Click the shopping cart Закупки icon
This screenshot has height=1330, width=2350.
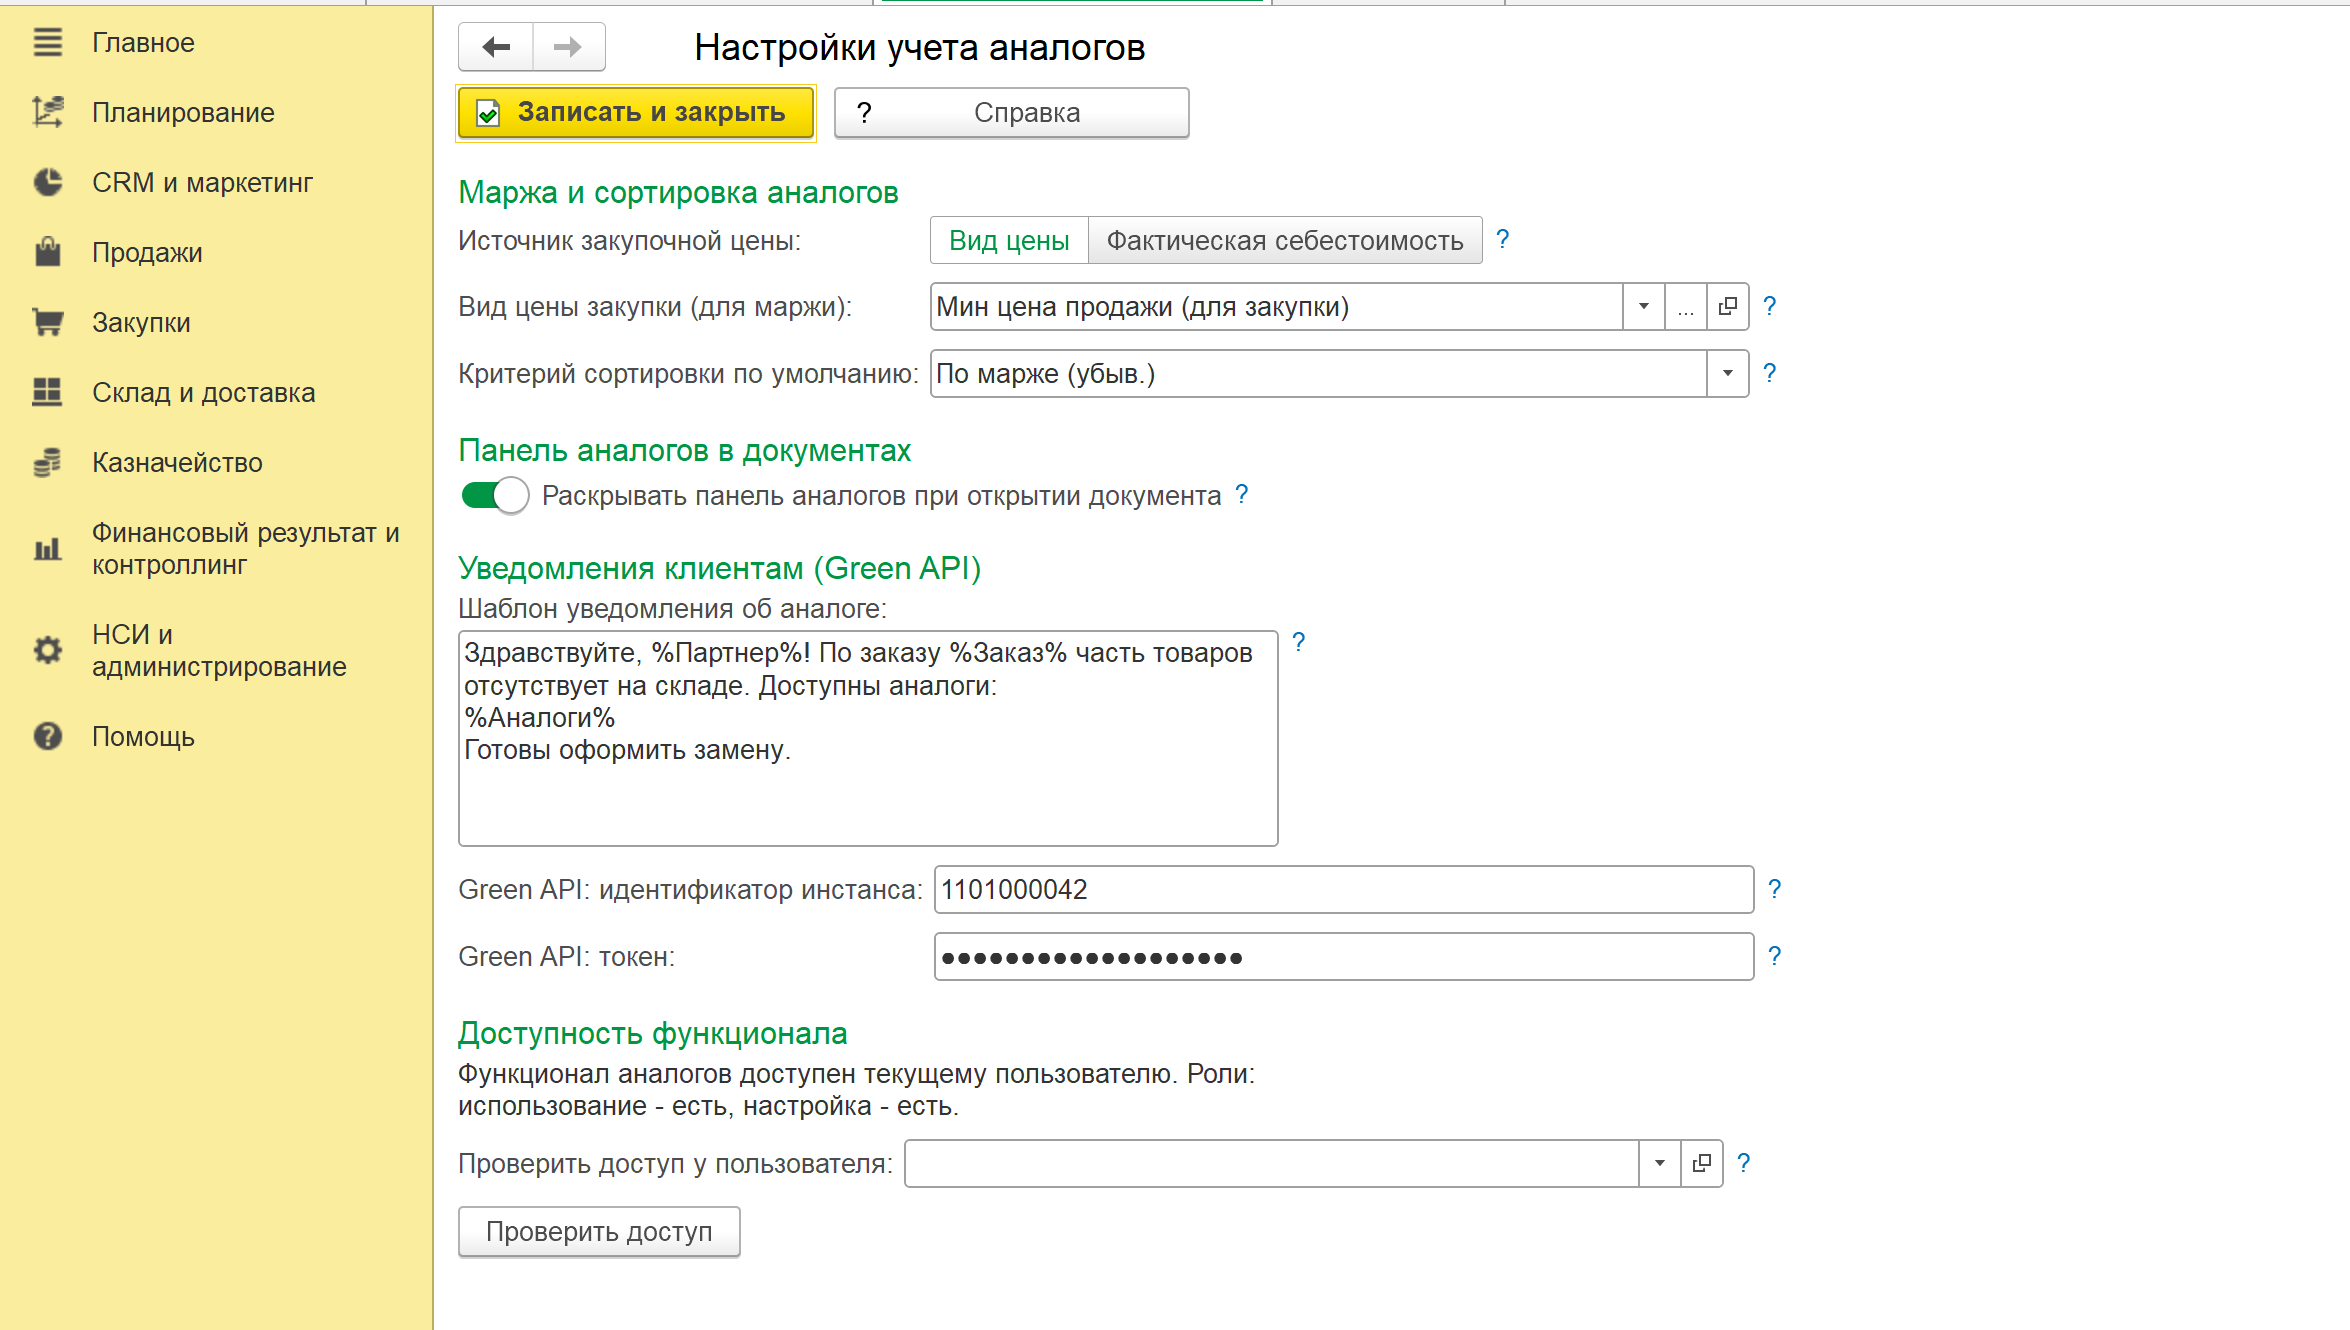click(48, 322)
